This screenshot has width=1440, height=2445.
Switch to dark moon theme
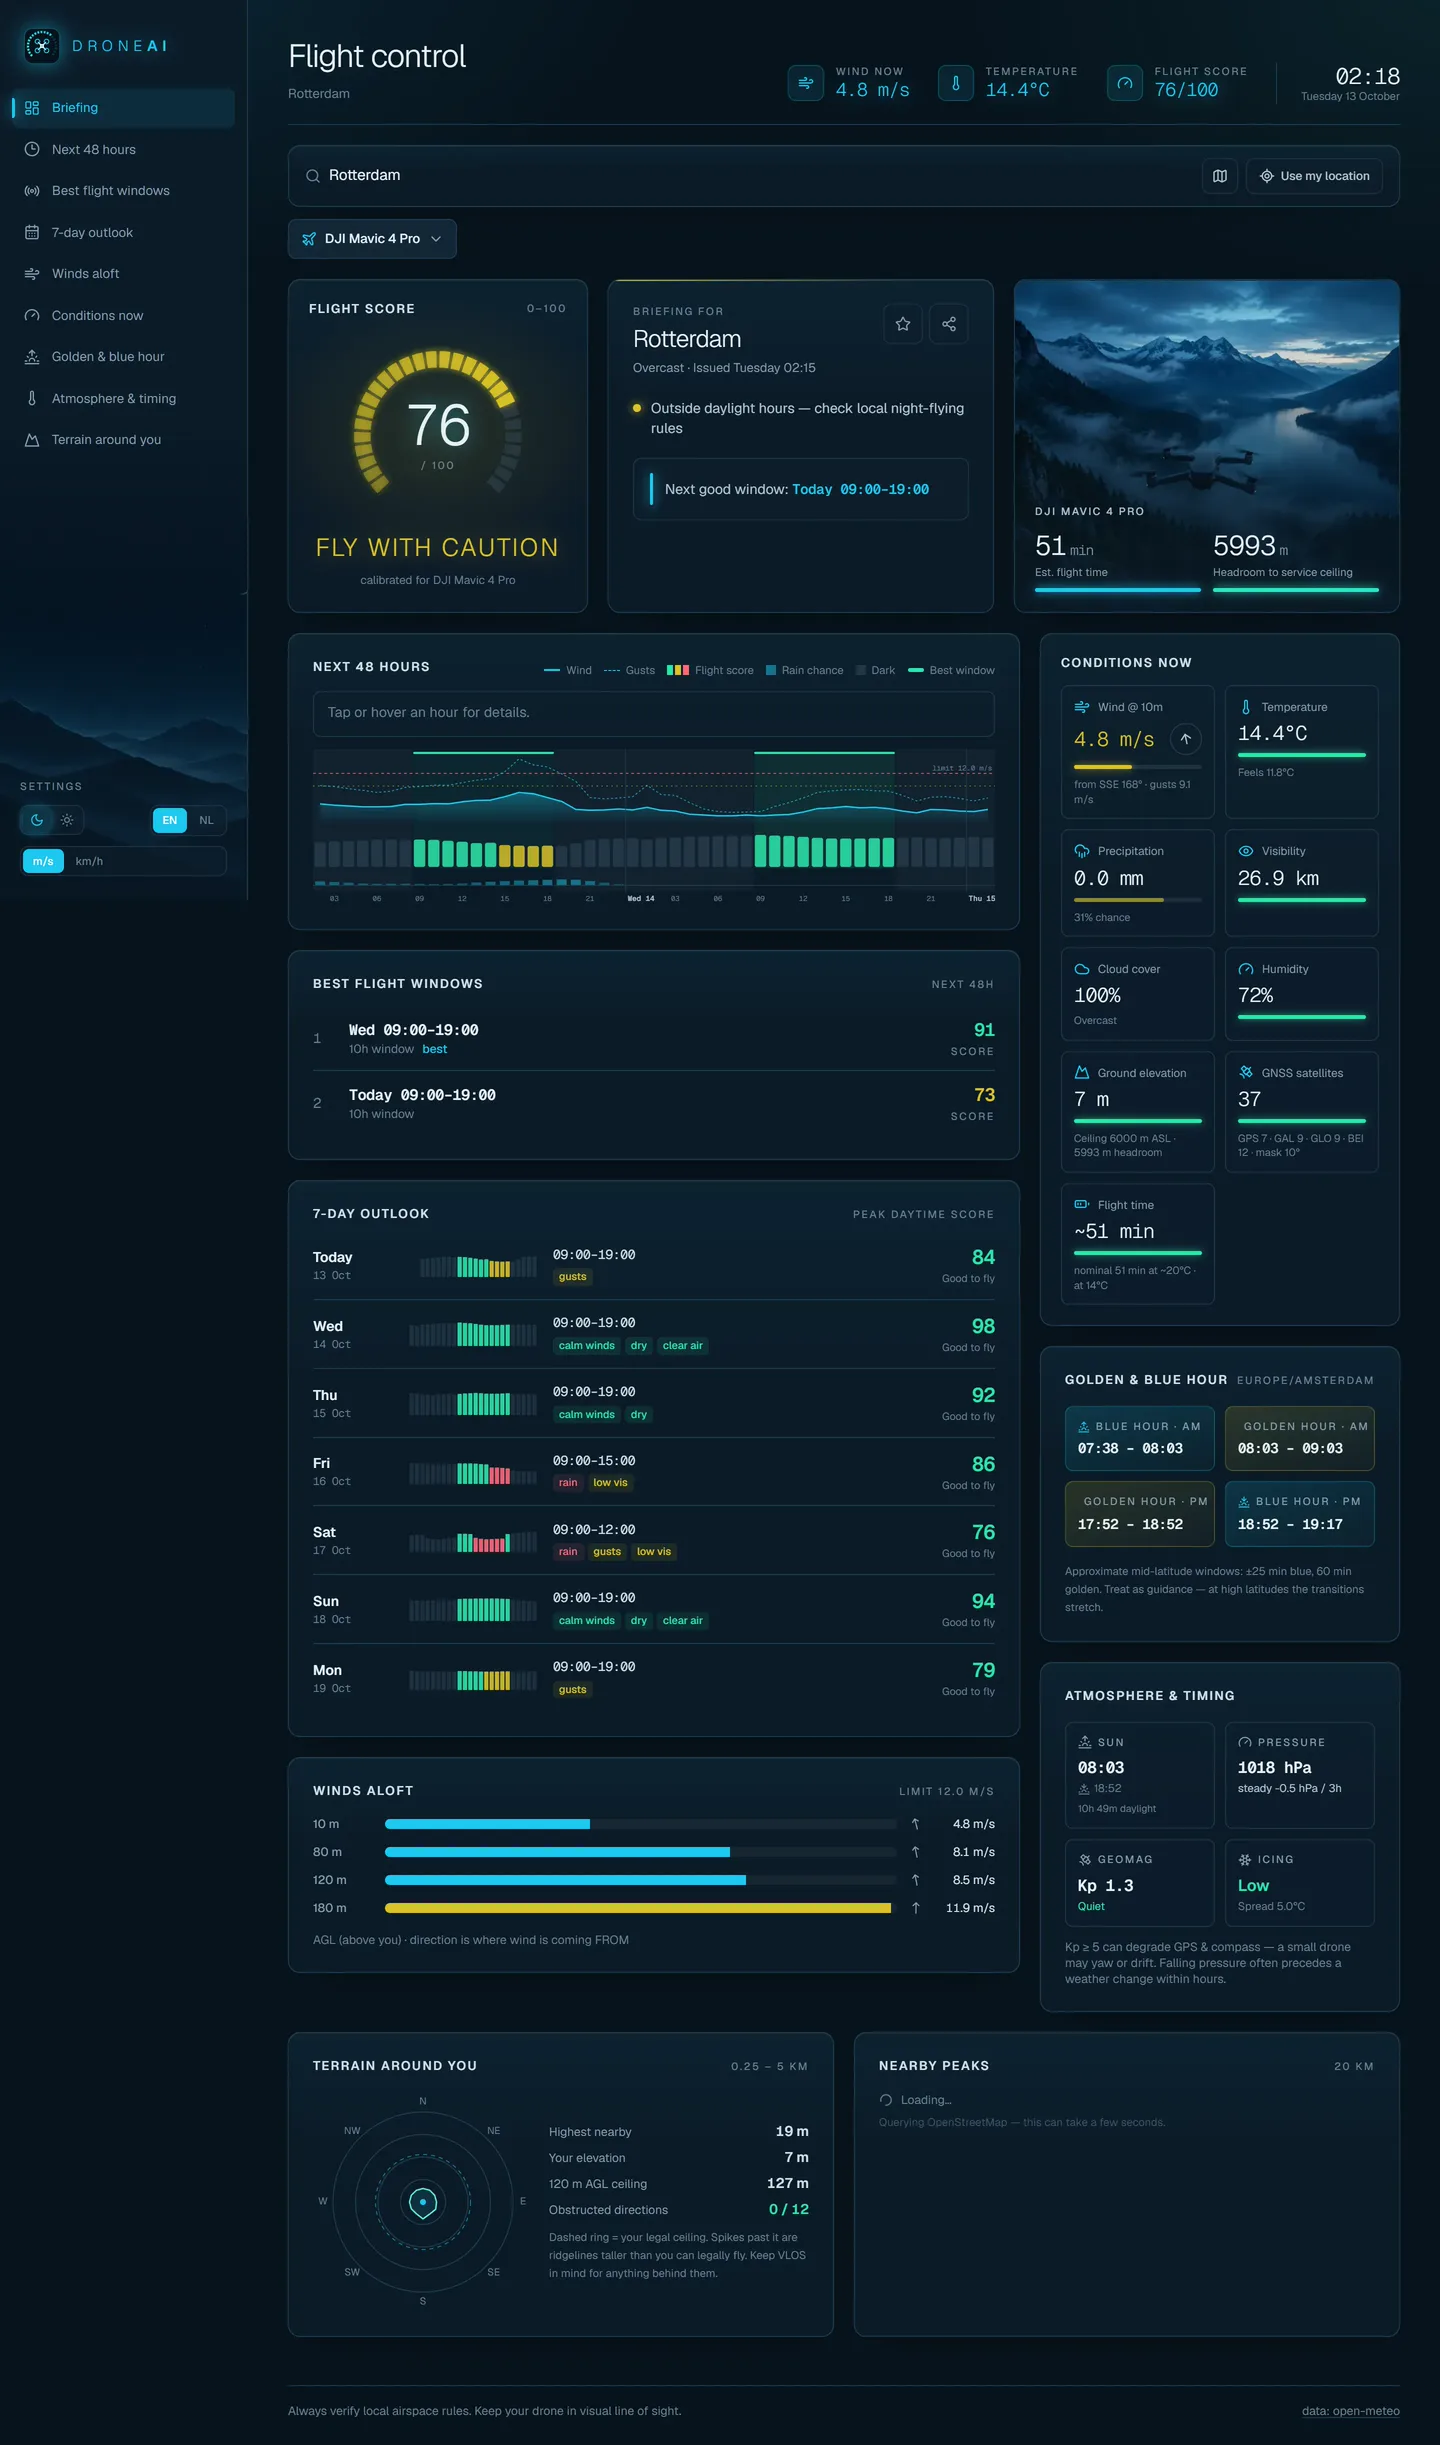37,820
